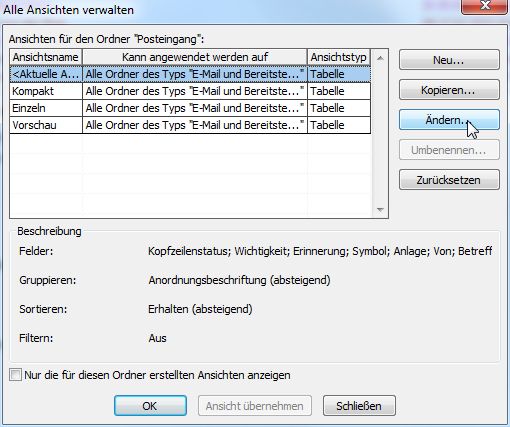Select the Einzeln view row

(190, 108)
